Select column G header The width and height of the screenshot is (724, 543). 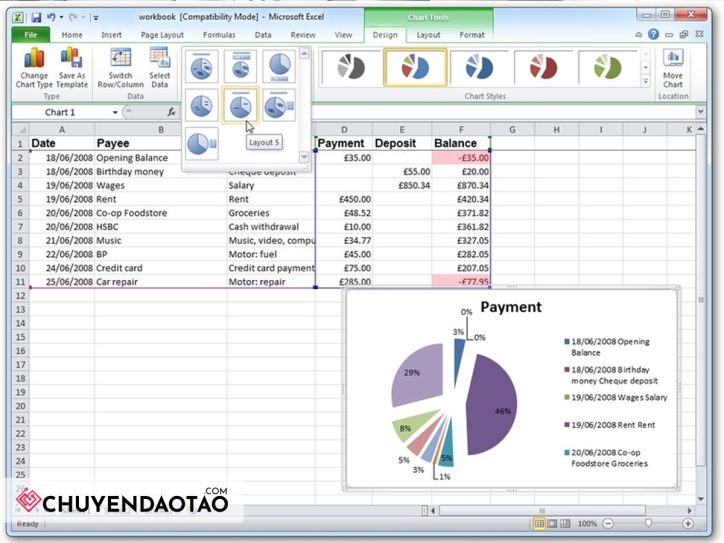tap(512, 129)
